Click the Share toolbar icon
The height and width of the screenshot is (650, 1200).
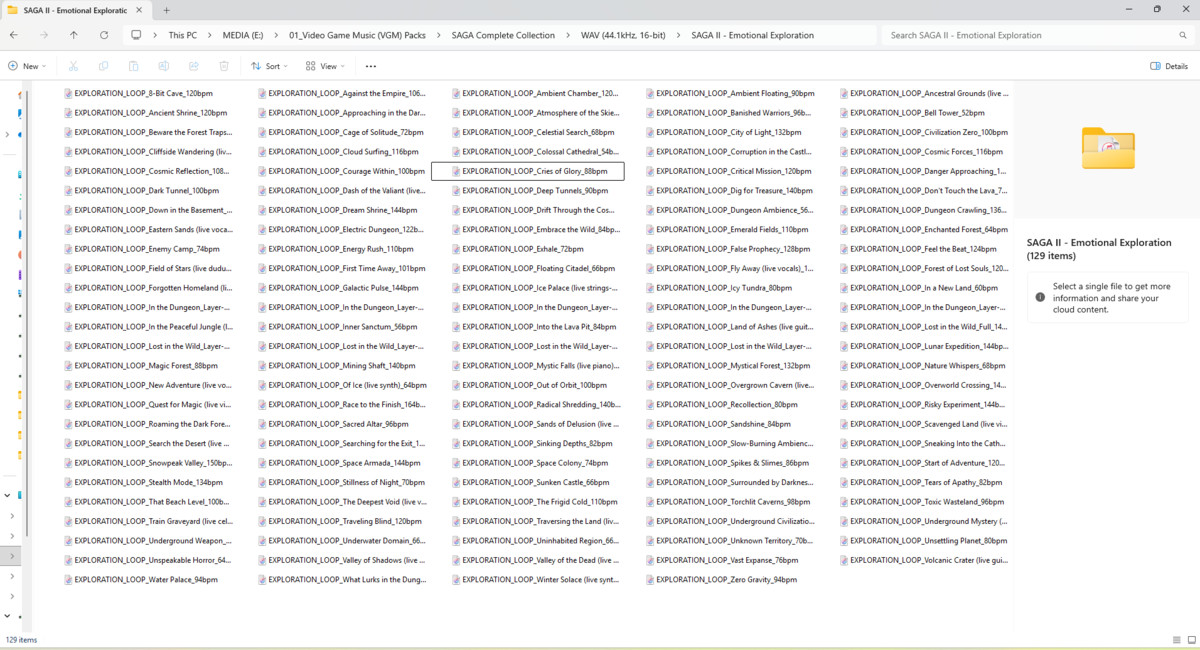(x=194, y=66)
